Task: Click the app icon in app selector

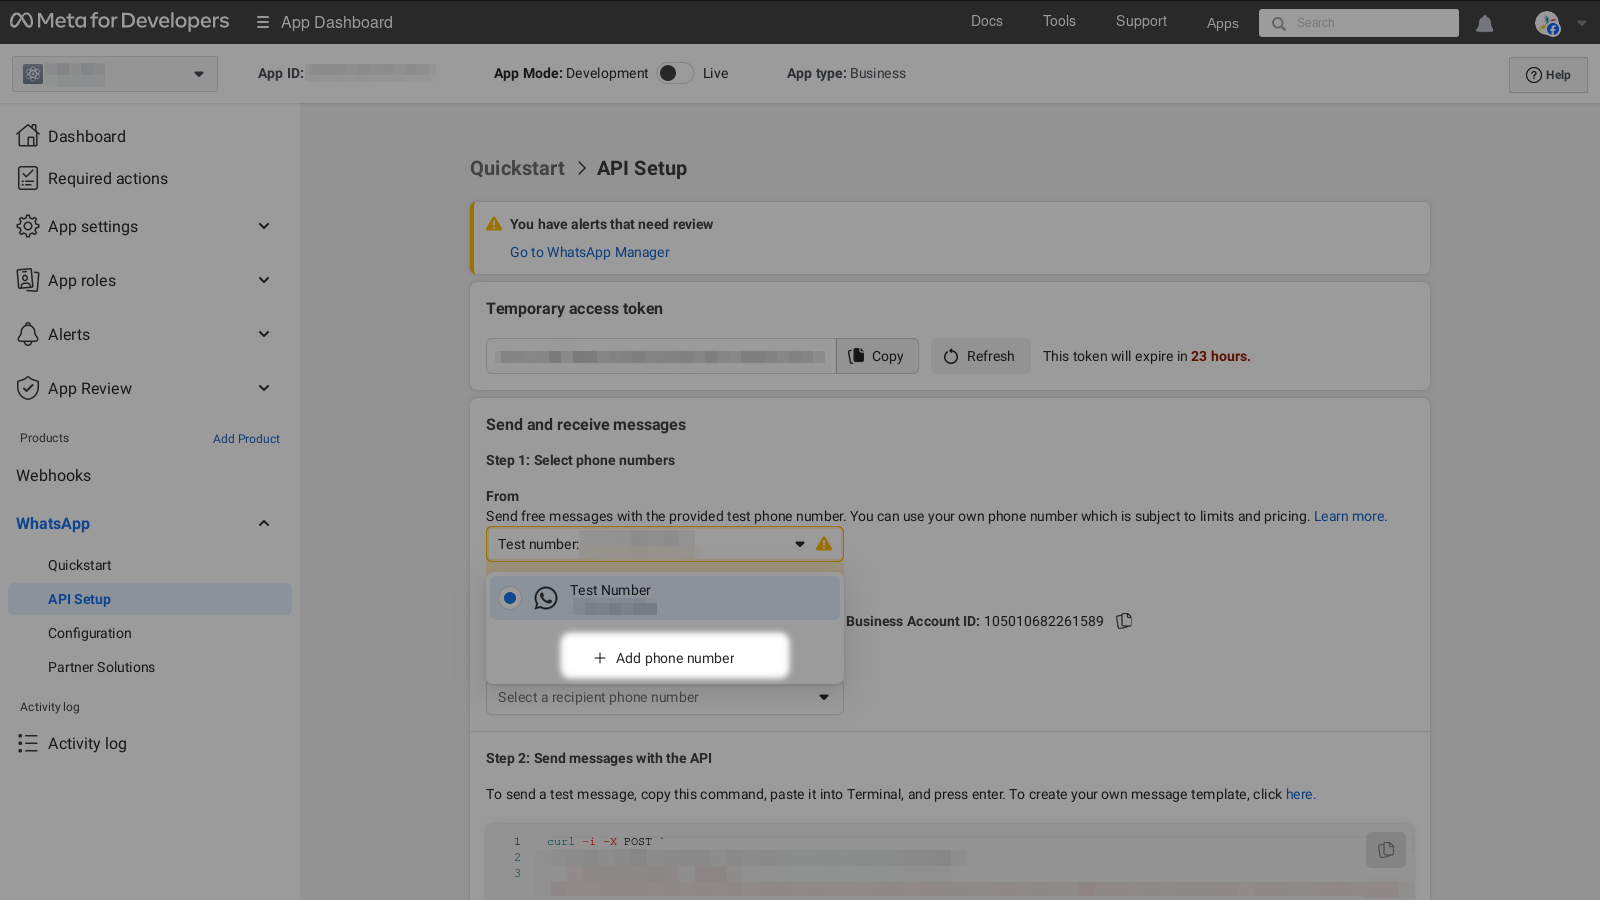Action: (33, 74)
